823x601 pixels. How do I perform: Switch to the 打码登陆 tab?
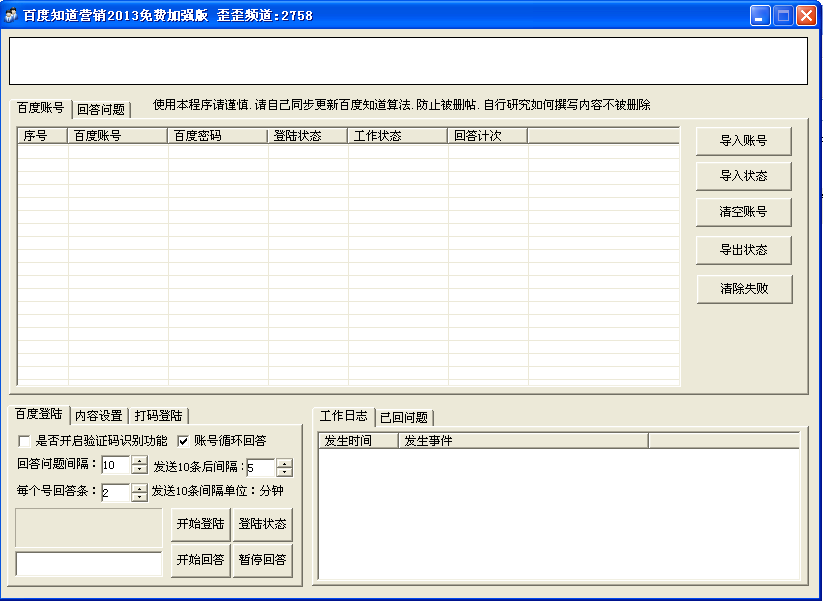[x=158, y=414]
